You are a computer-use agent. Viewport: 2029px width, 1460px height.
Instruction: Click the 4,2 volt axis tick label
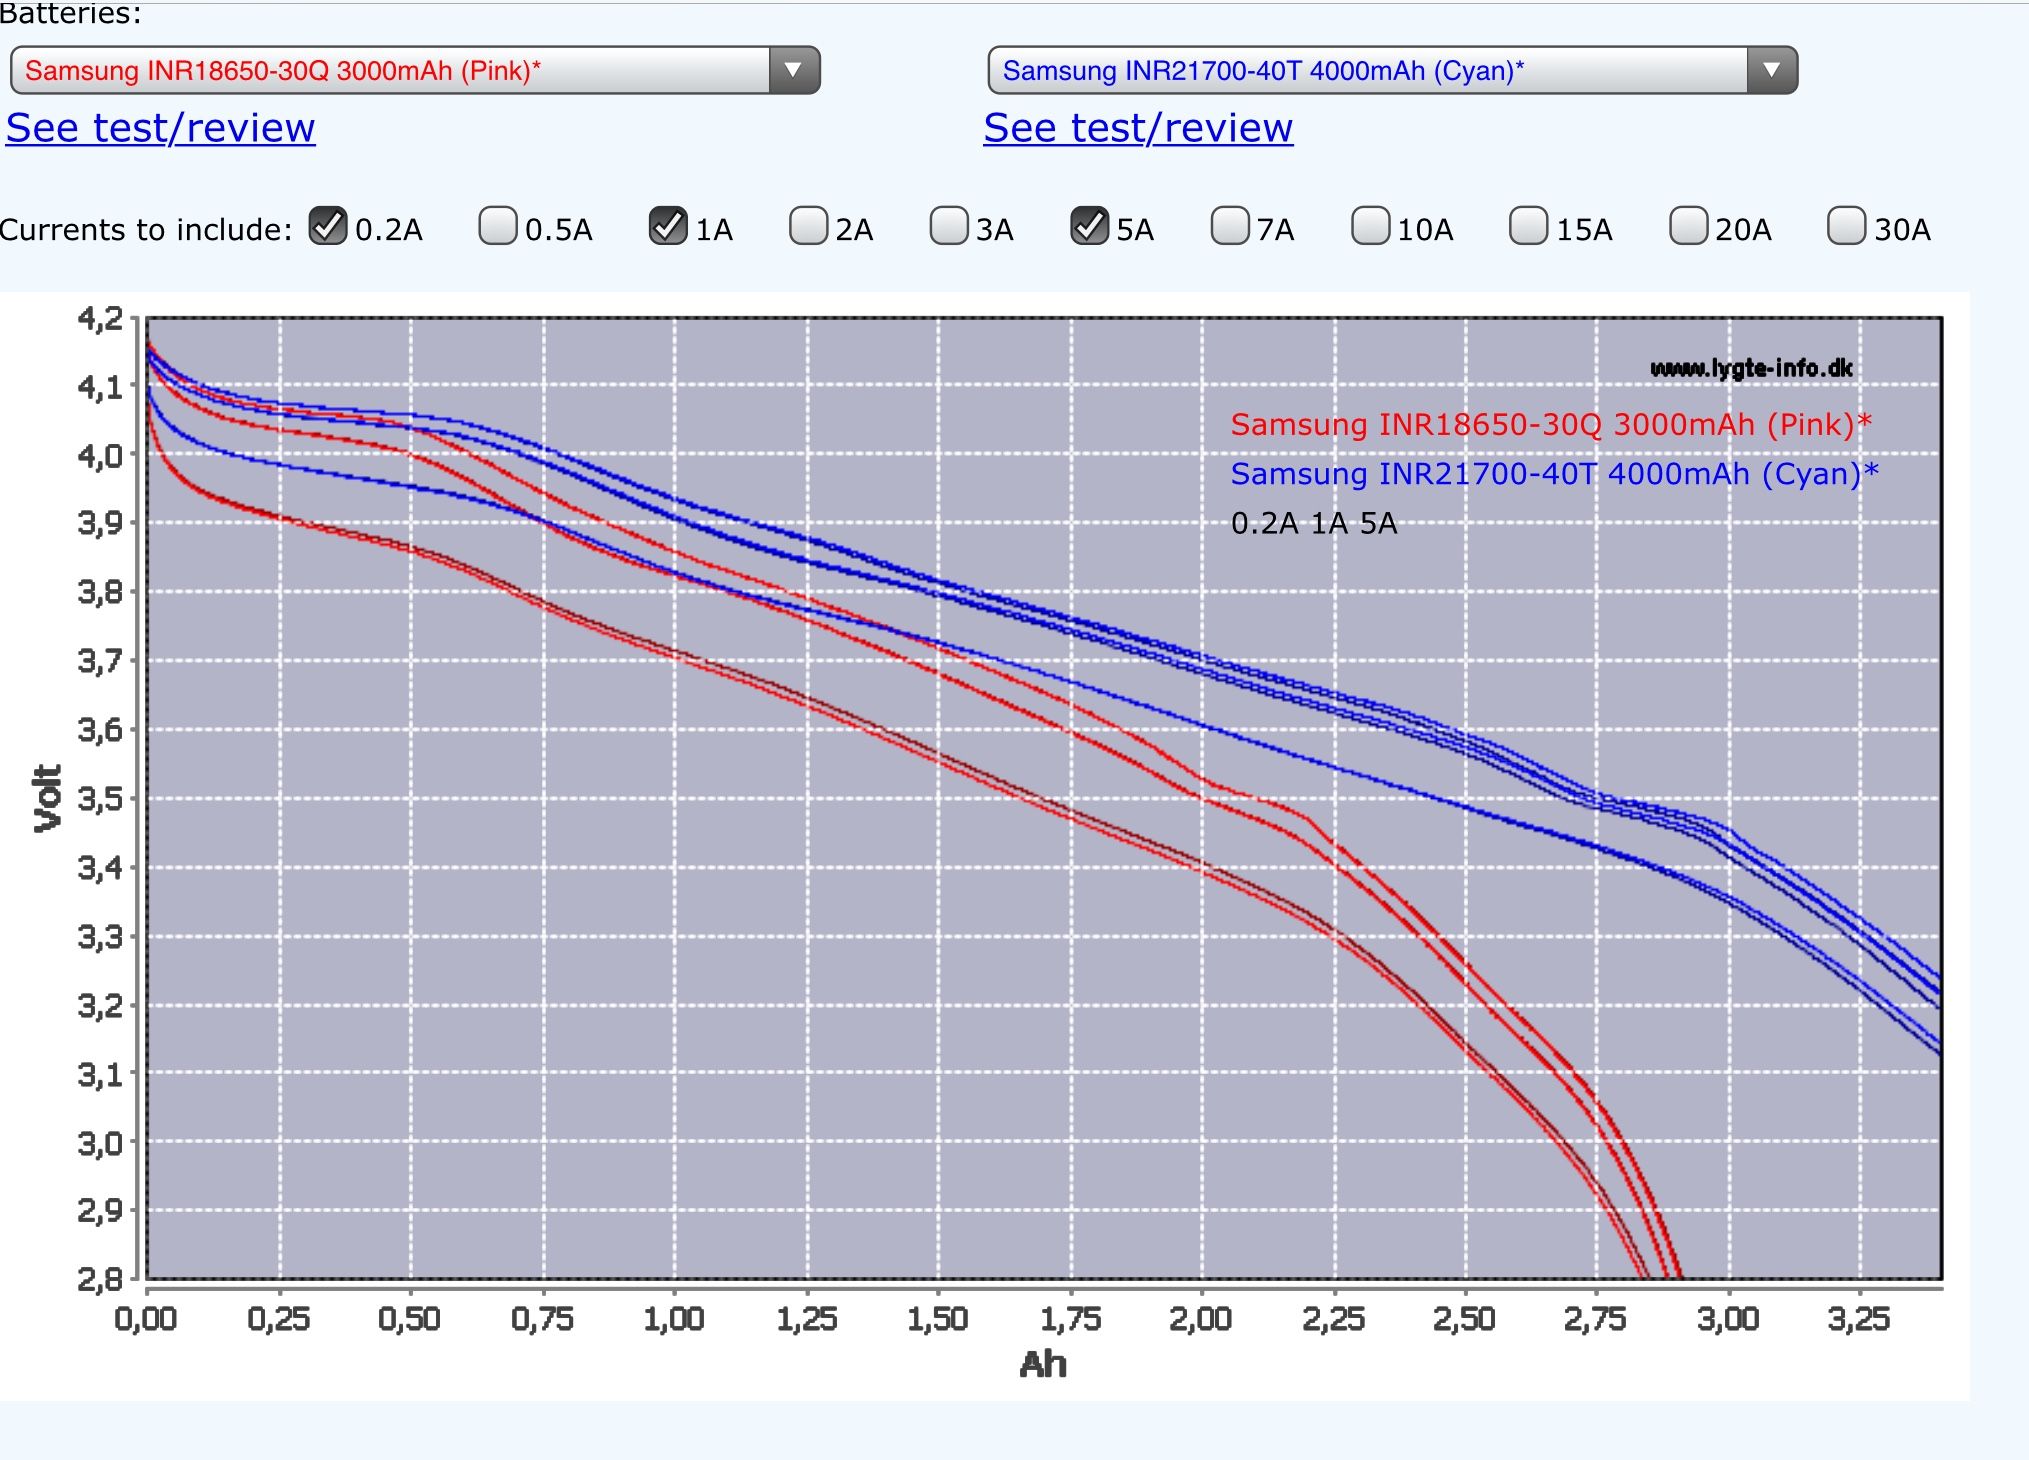[x=100, y=320]
